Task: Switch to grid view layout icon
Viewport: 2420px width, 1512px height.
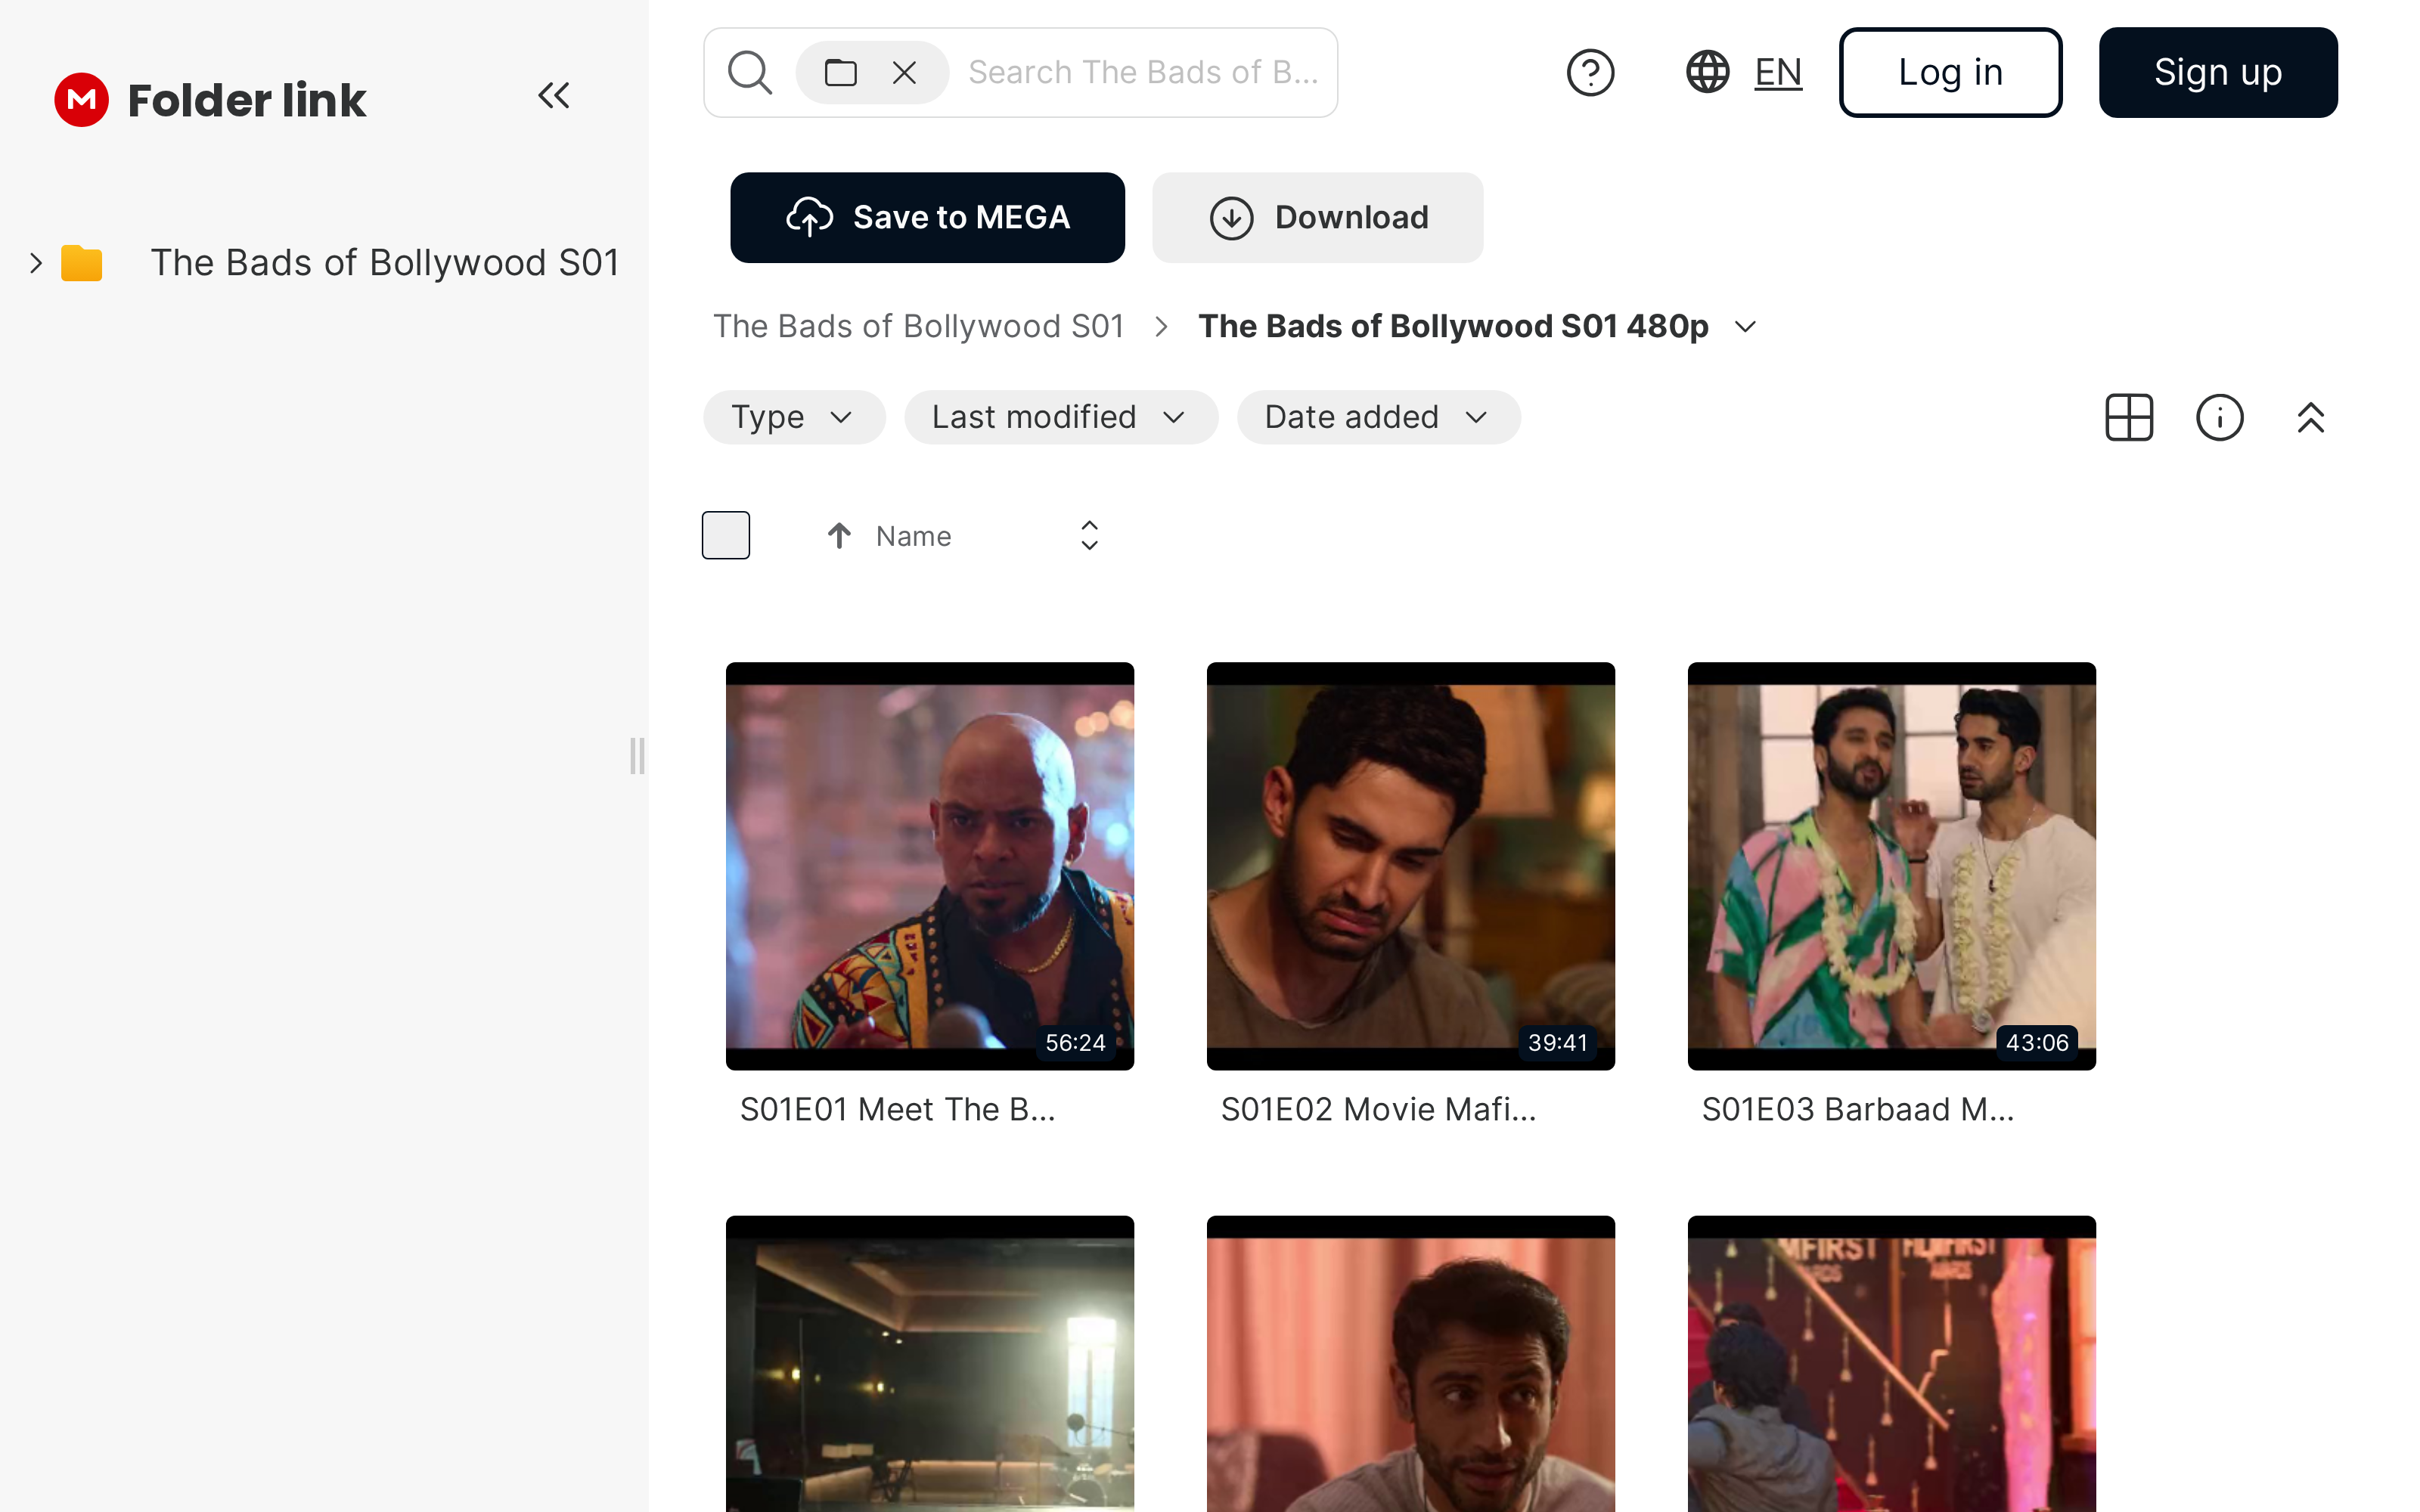Action: 2129,417
